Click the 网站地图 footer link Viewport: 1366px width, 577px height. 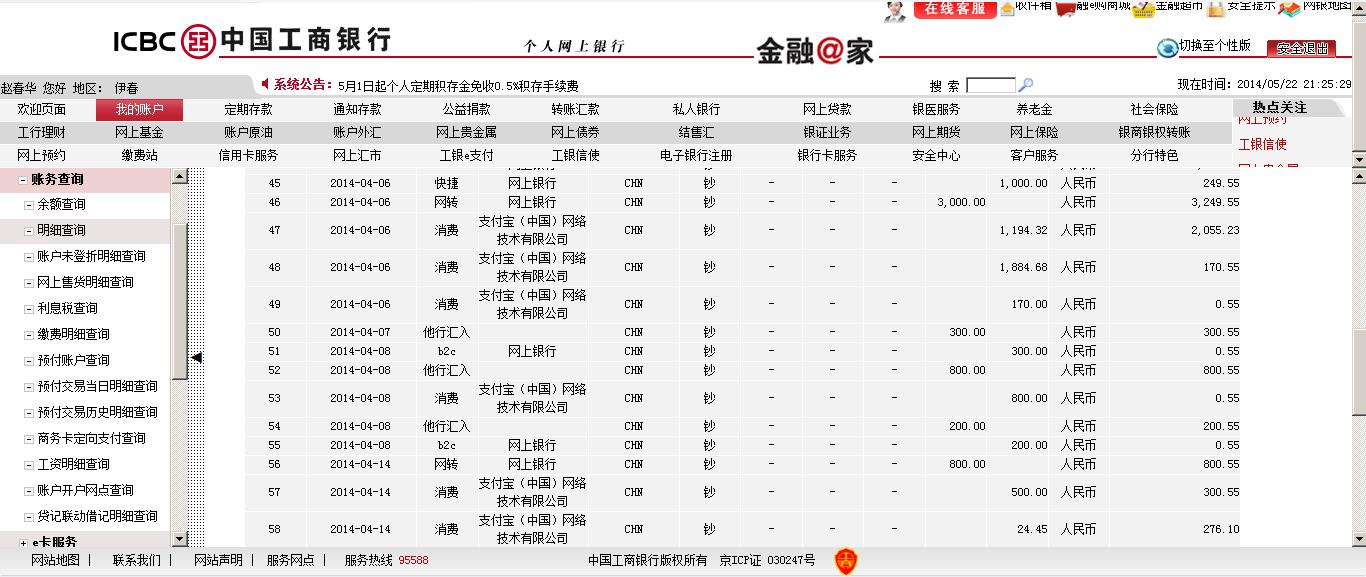click(x=55, y=560)
